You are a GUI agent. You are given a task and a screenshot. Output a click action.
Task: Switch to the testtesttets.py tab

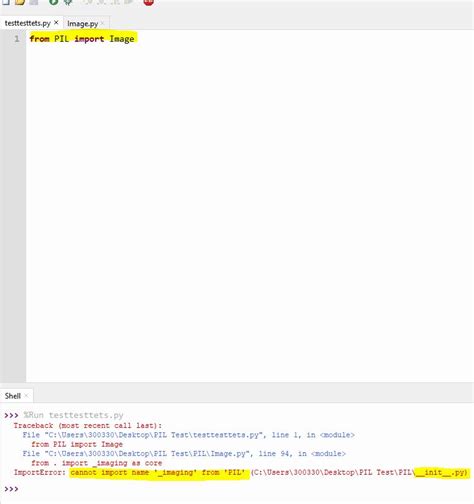tap(27, 23)
